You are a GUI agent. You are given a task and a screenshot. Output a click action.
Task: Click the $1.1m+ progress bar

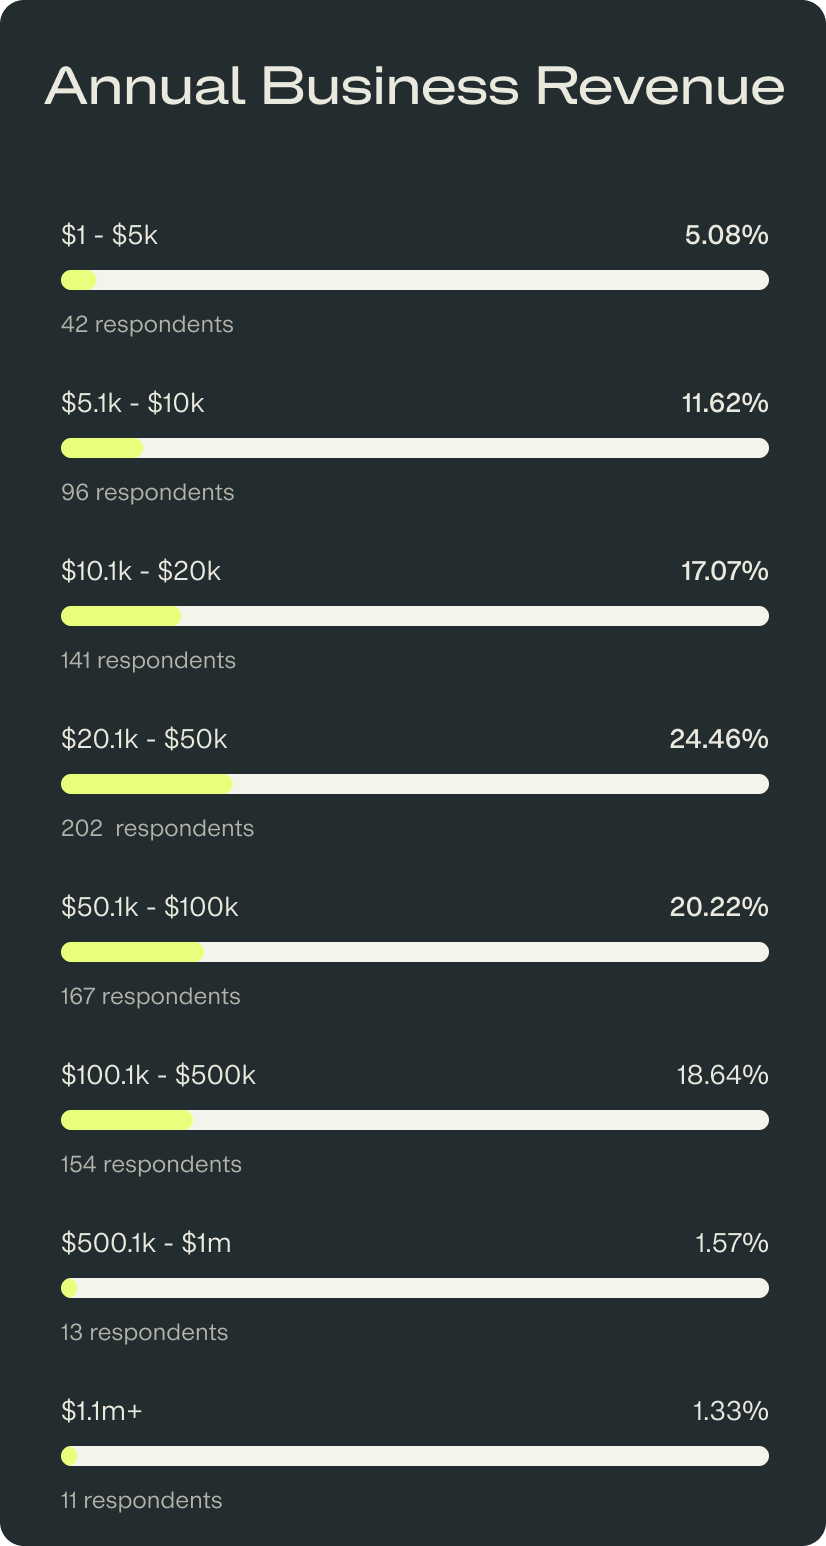pyautogui.click(x=414, y=1456)
